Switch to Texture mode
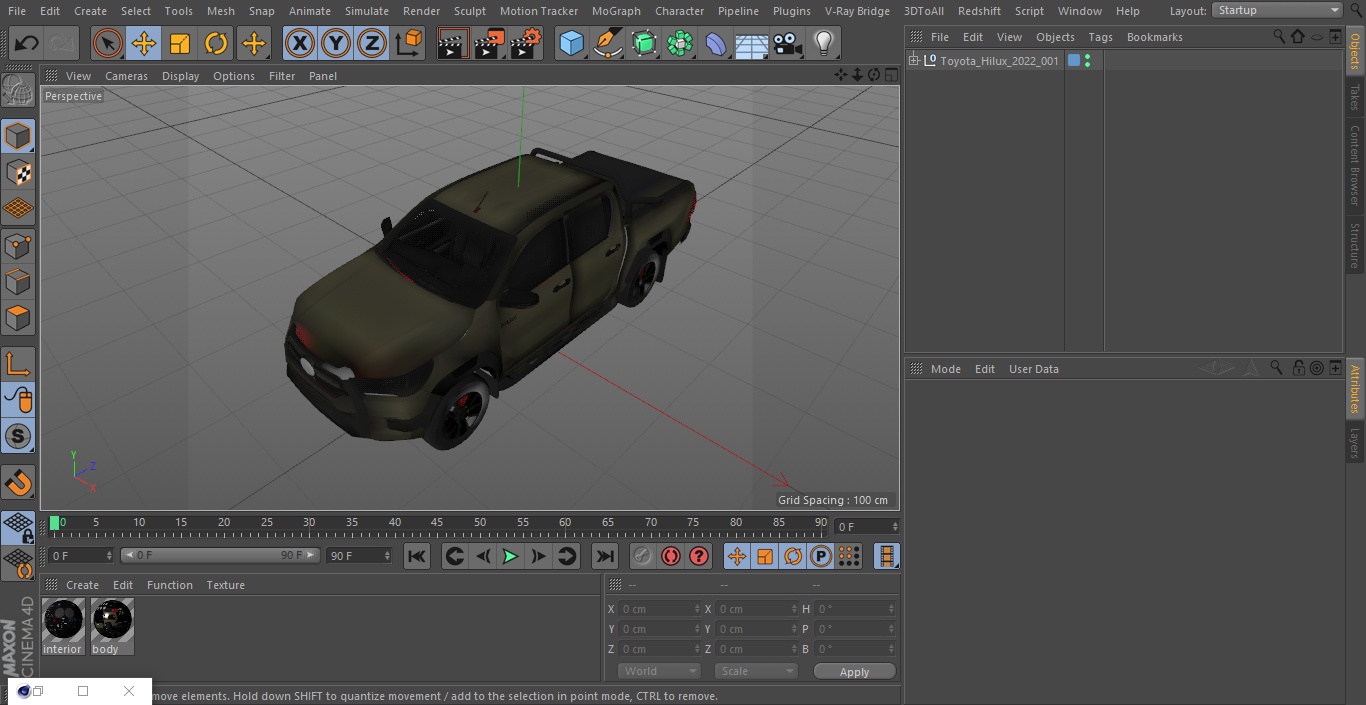This screenshot has width=1366, height=705. click(x=18, y=173)
